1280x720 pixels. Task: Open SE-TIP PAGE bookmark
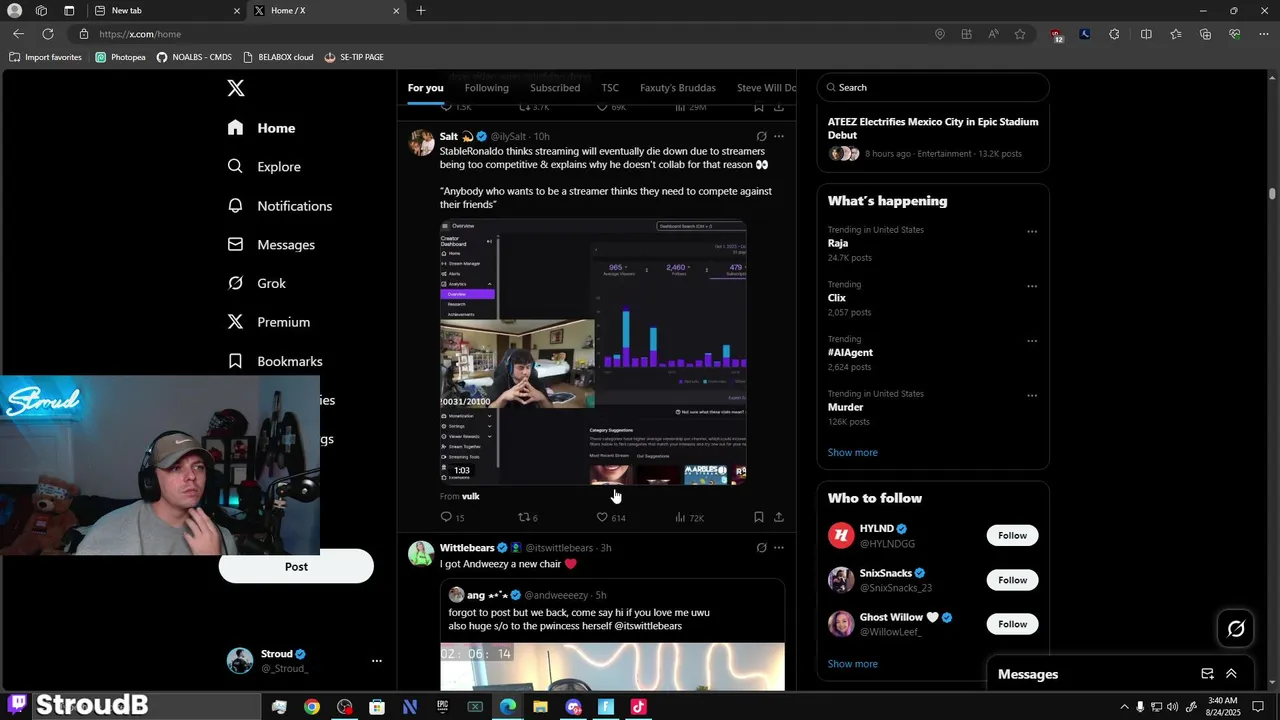coord(353,57)
